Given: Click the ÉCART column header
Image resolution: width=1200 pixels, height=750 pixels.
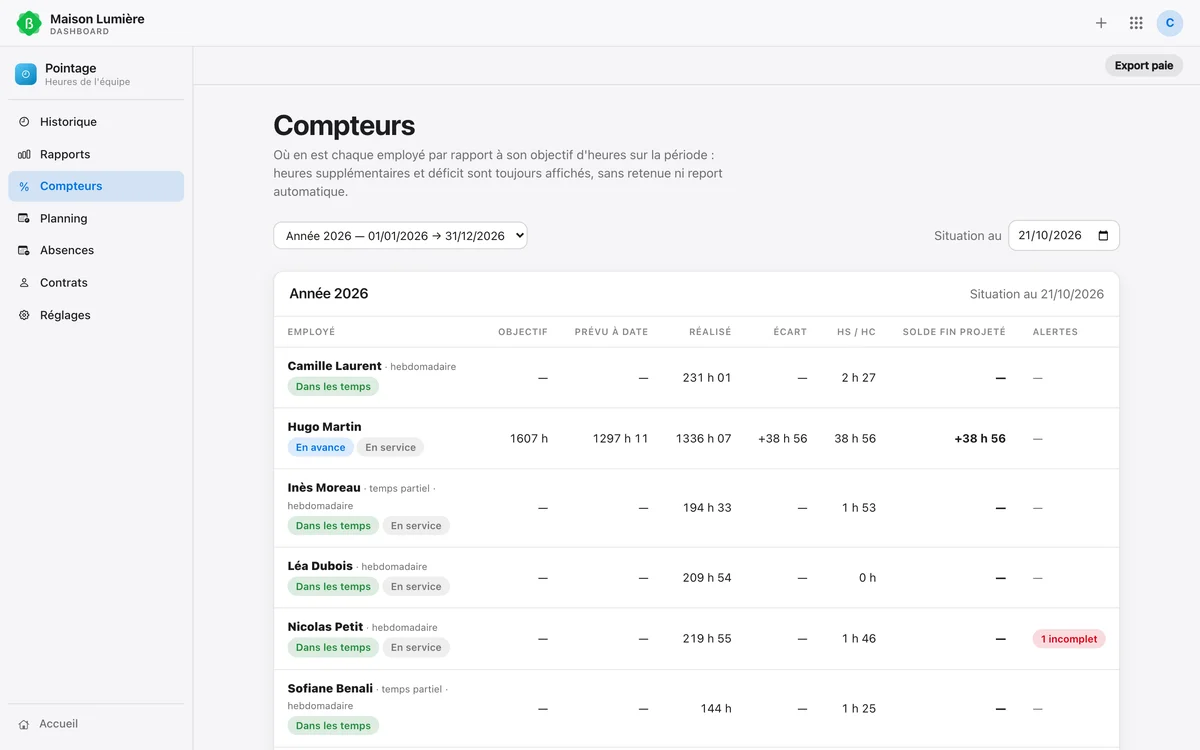Looking at the screenshot, I should 790,332.
